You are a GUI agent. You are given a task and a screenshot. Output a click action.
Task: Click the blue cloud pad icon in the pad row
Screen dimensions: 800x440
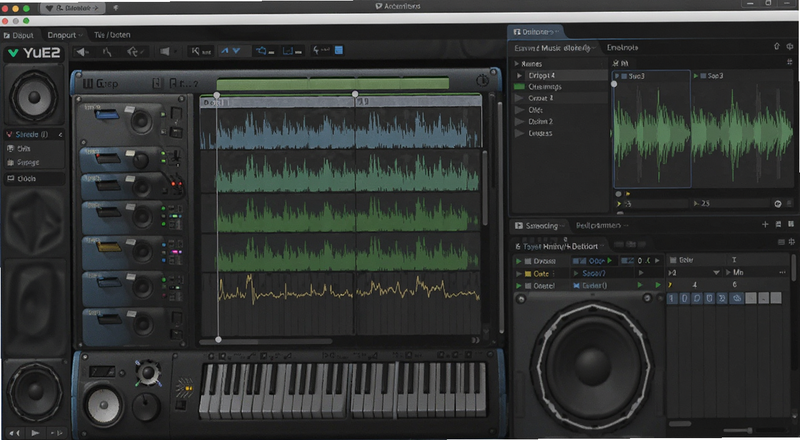pyautogui.click(x=736, y=298)
